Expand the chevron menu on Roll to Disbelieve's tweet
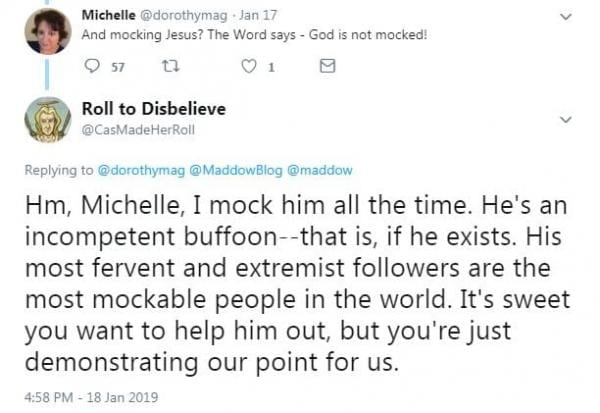600x413 pixels. (x=566, y=119)
